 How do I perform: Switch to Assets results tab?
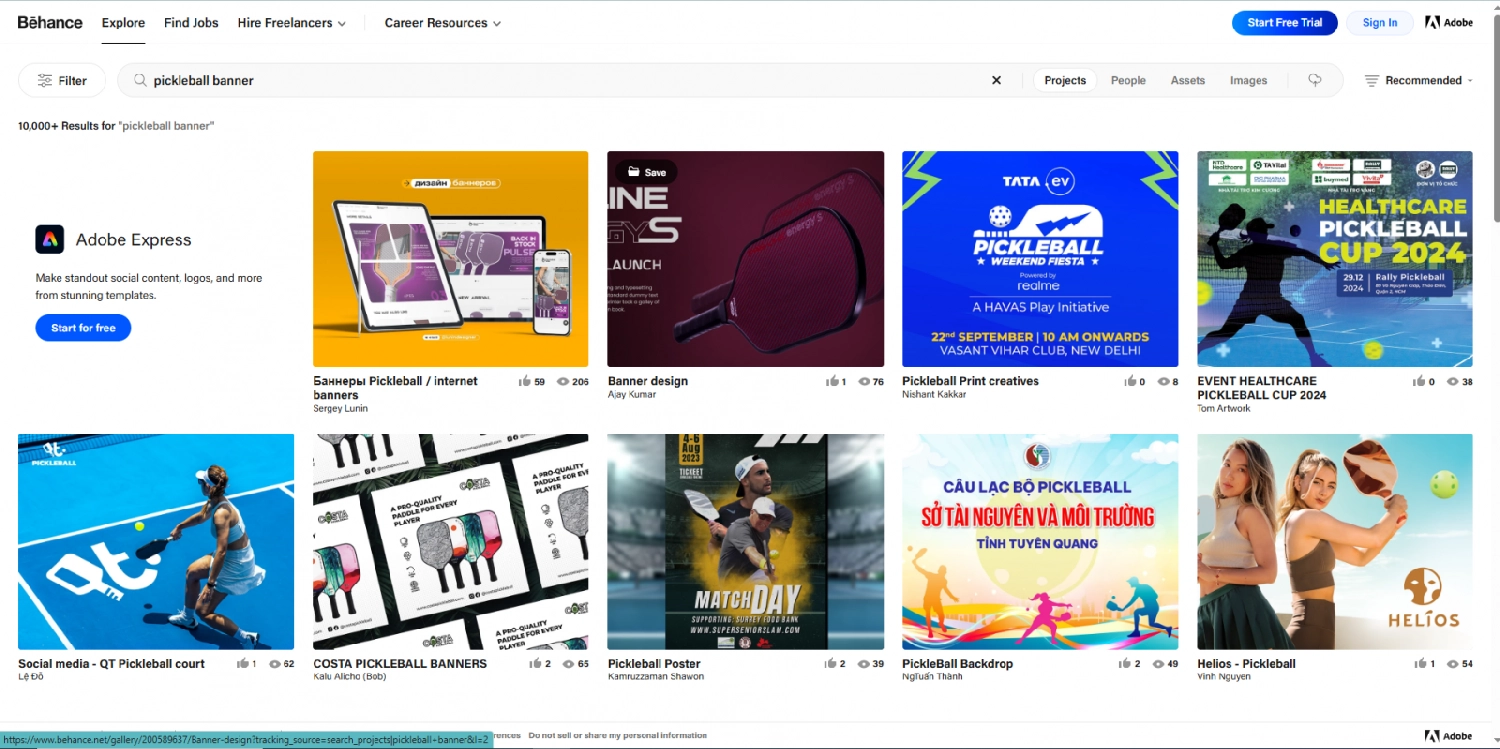pos(1188,80)
